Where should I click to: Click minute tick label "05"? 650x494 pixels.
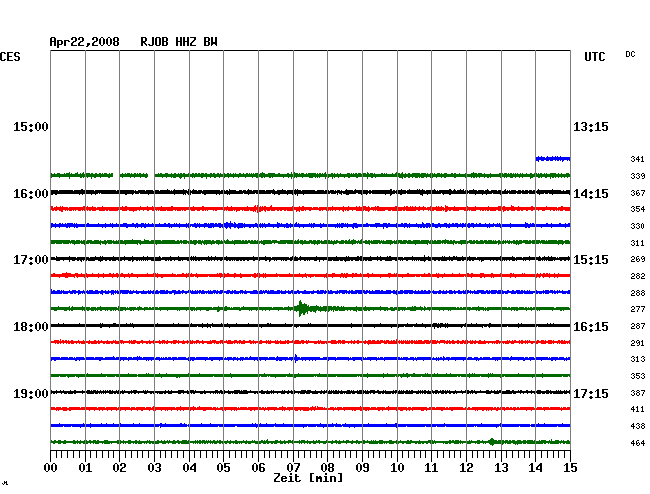pyautogui.click(x=223, y=468)
